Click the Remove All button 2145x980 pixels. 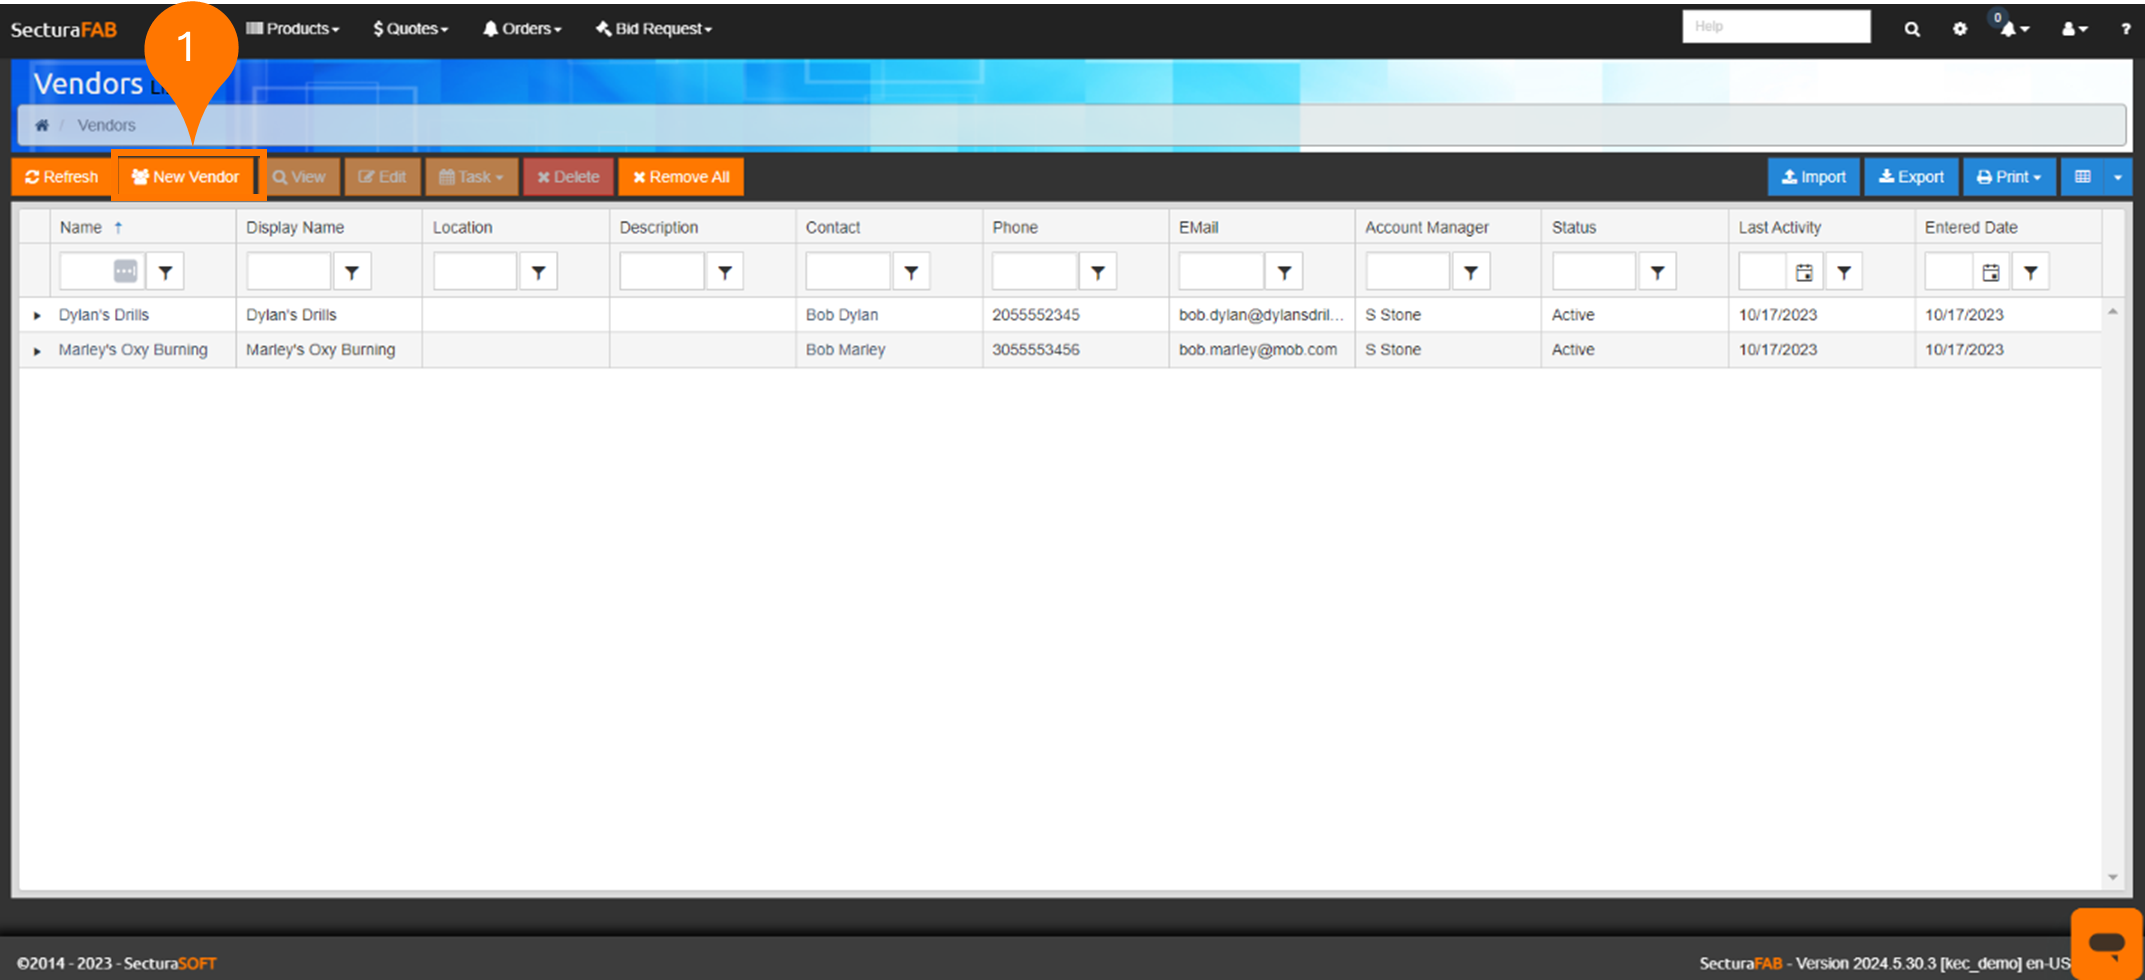click(681, 177)
